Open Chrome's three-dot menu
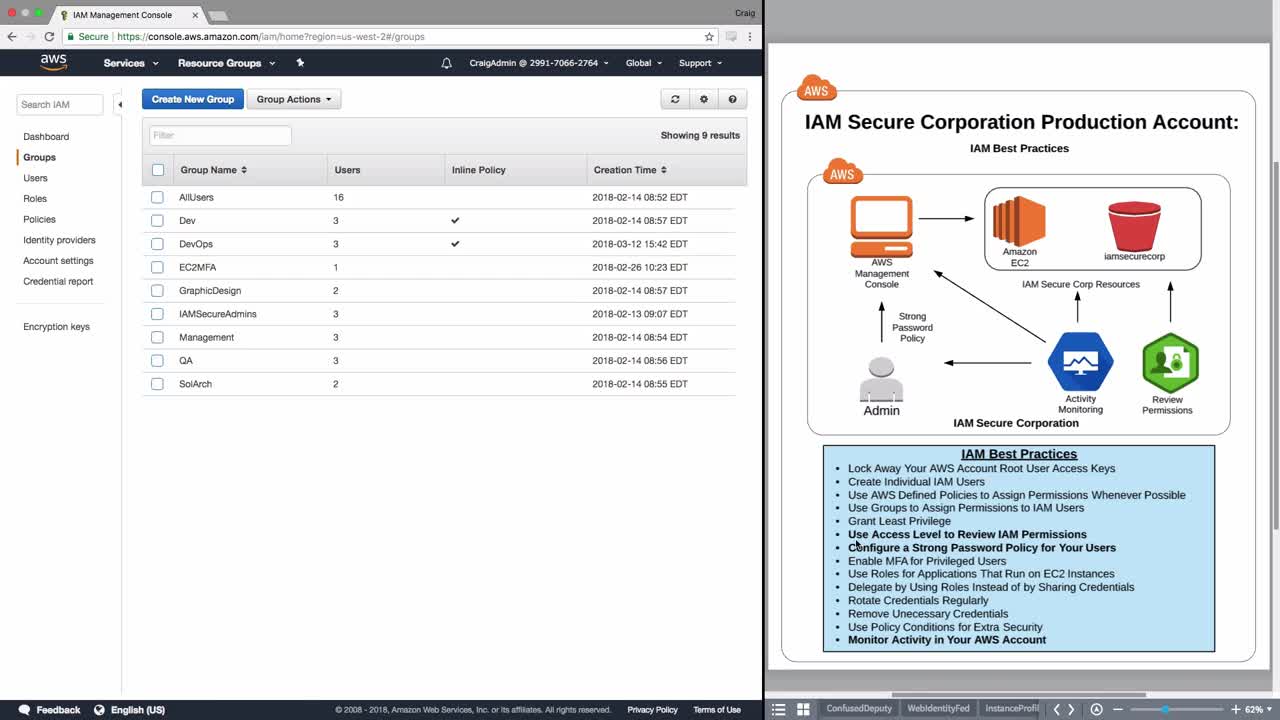This screenshot has height=720, width=1280. (x=750, y=36)
